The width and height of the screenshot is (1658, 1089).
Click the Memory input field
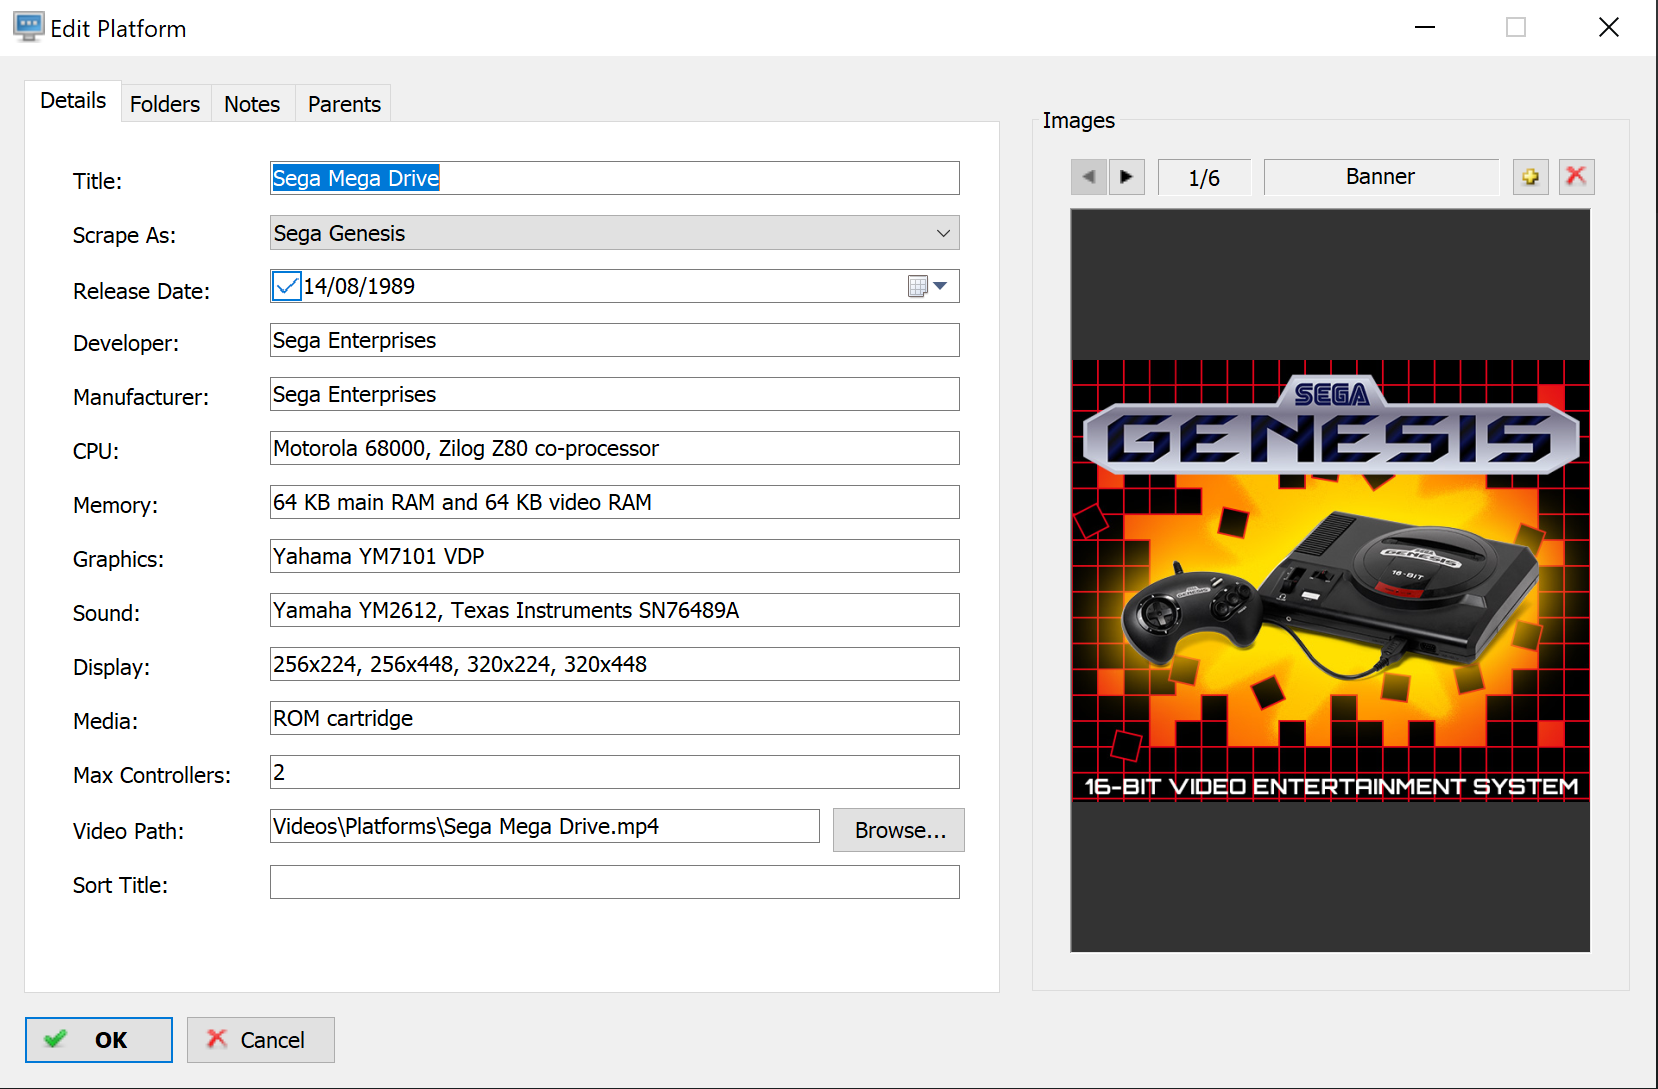pos(615,502)
